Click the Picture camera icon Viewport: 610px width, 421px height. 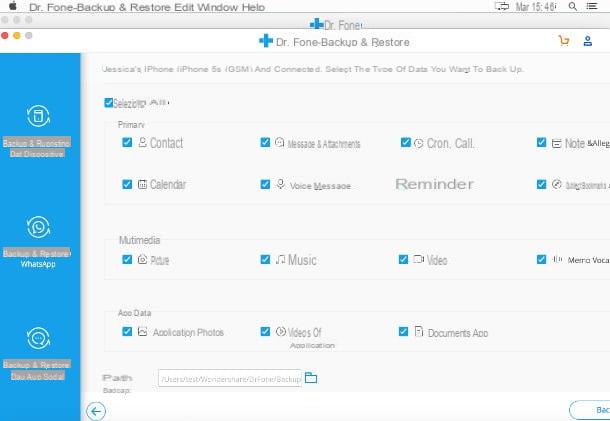coord(142,259)
